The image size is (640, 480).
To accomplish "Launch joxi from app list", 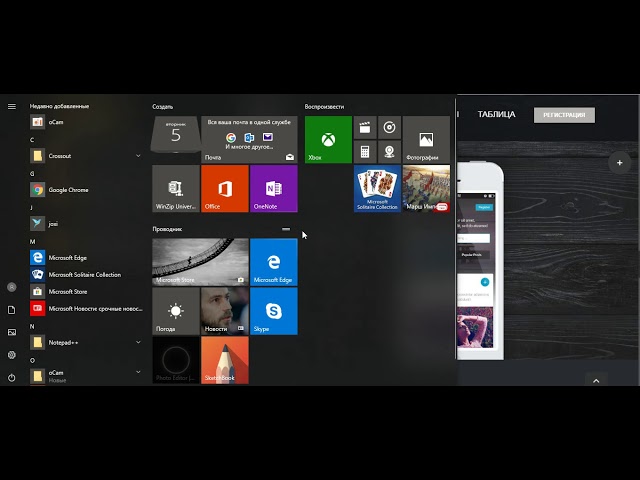I will click(86, 224).
